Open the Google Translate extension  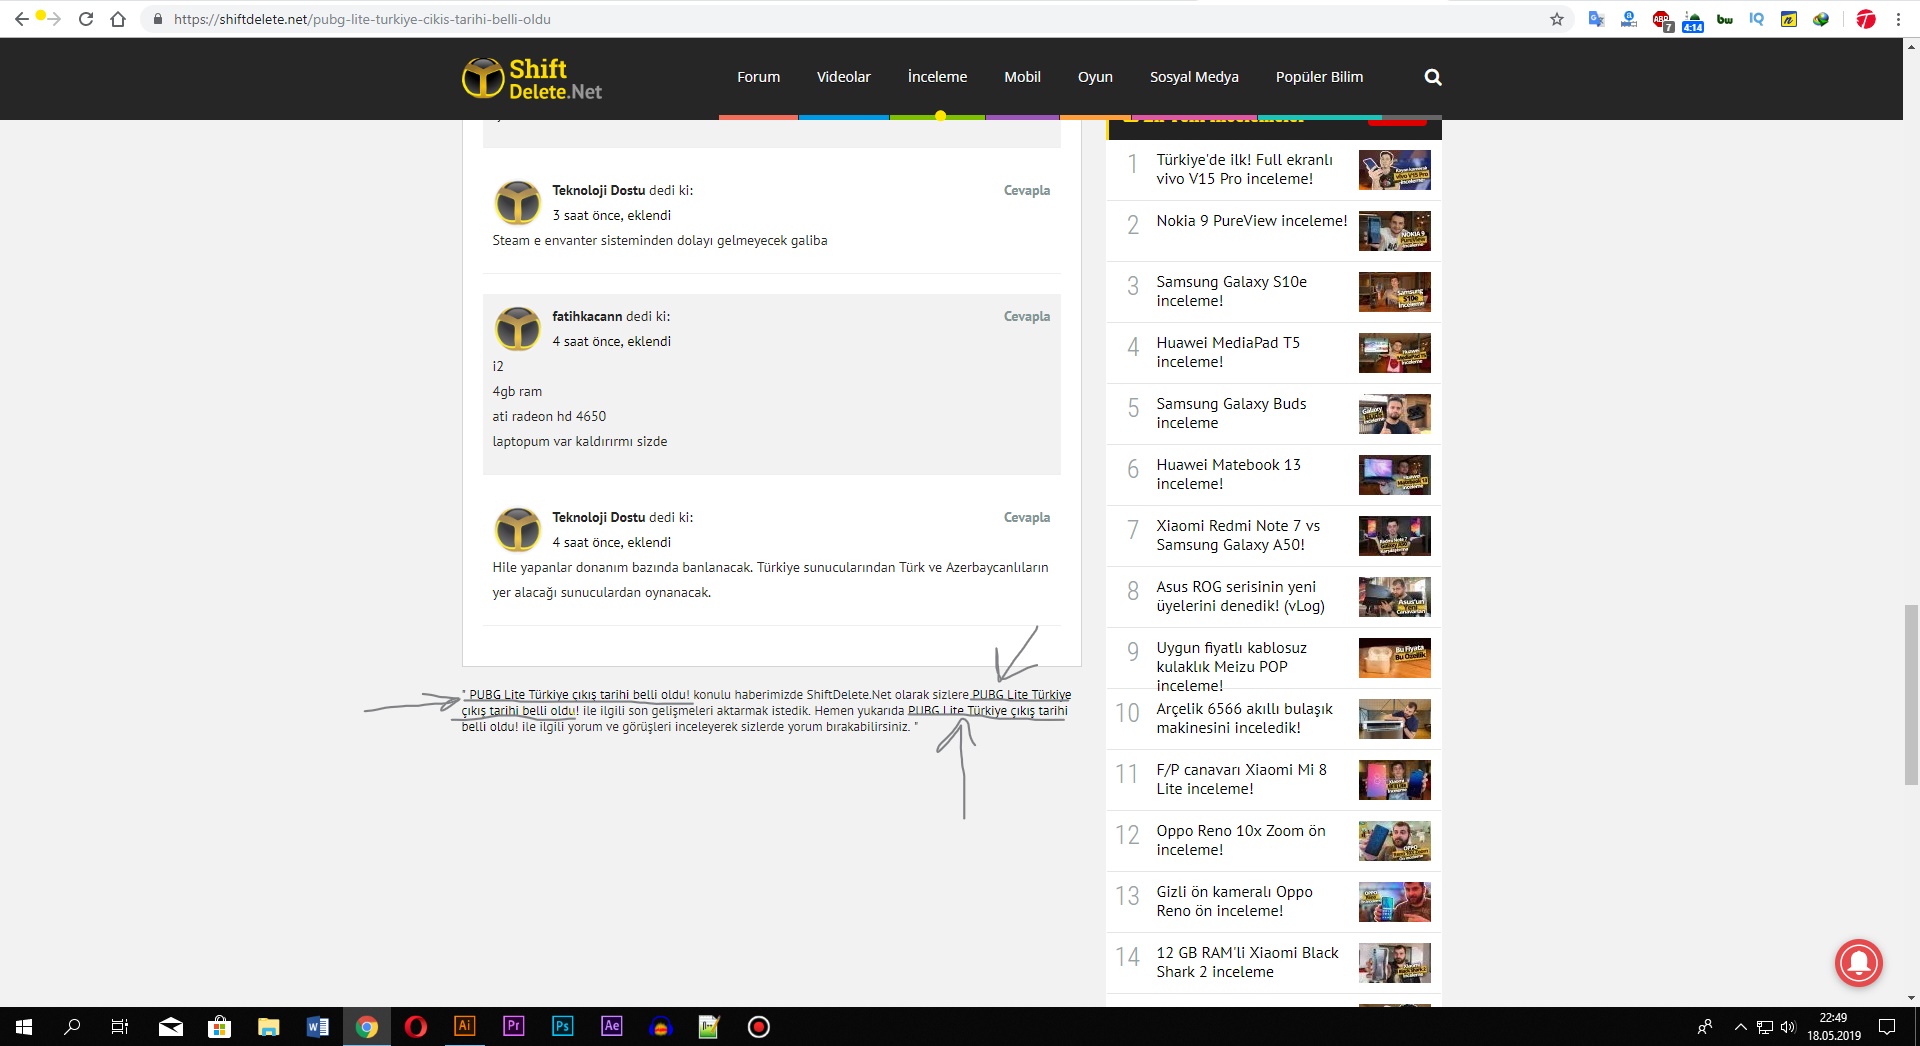tap(1597, 19)
